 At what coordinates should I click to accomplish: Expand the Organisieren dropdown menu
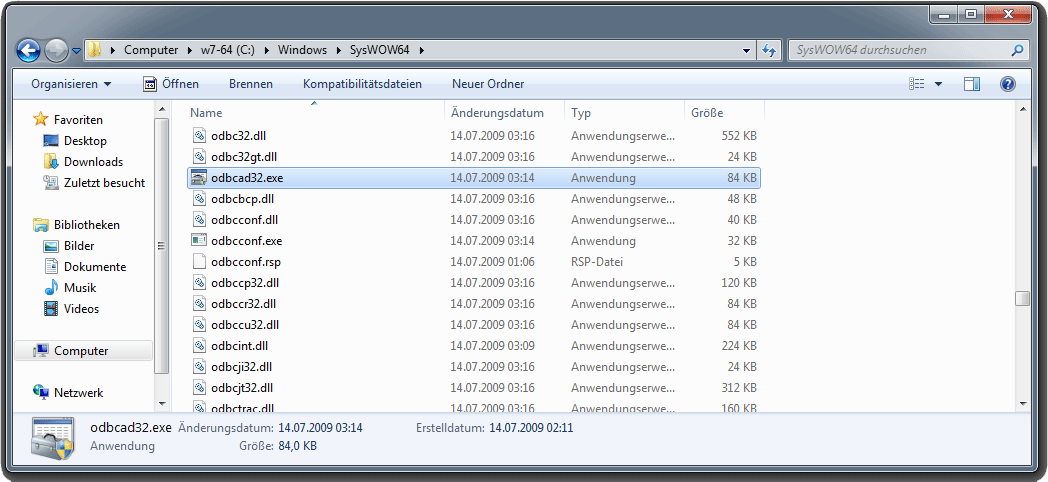pyautogui.click(x=71, y=84)
